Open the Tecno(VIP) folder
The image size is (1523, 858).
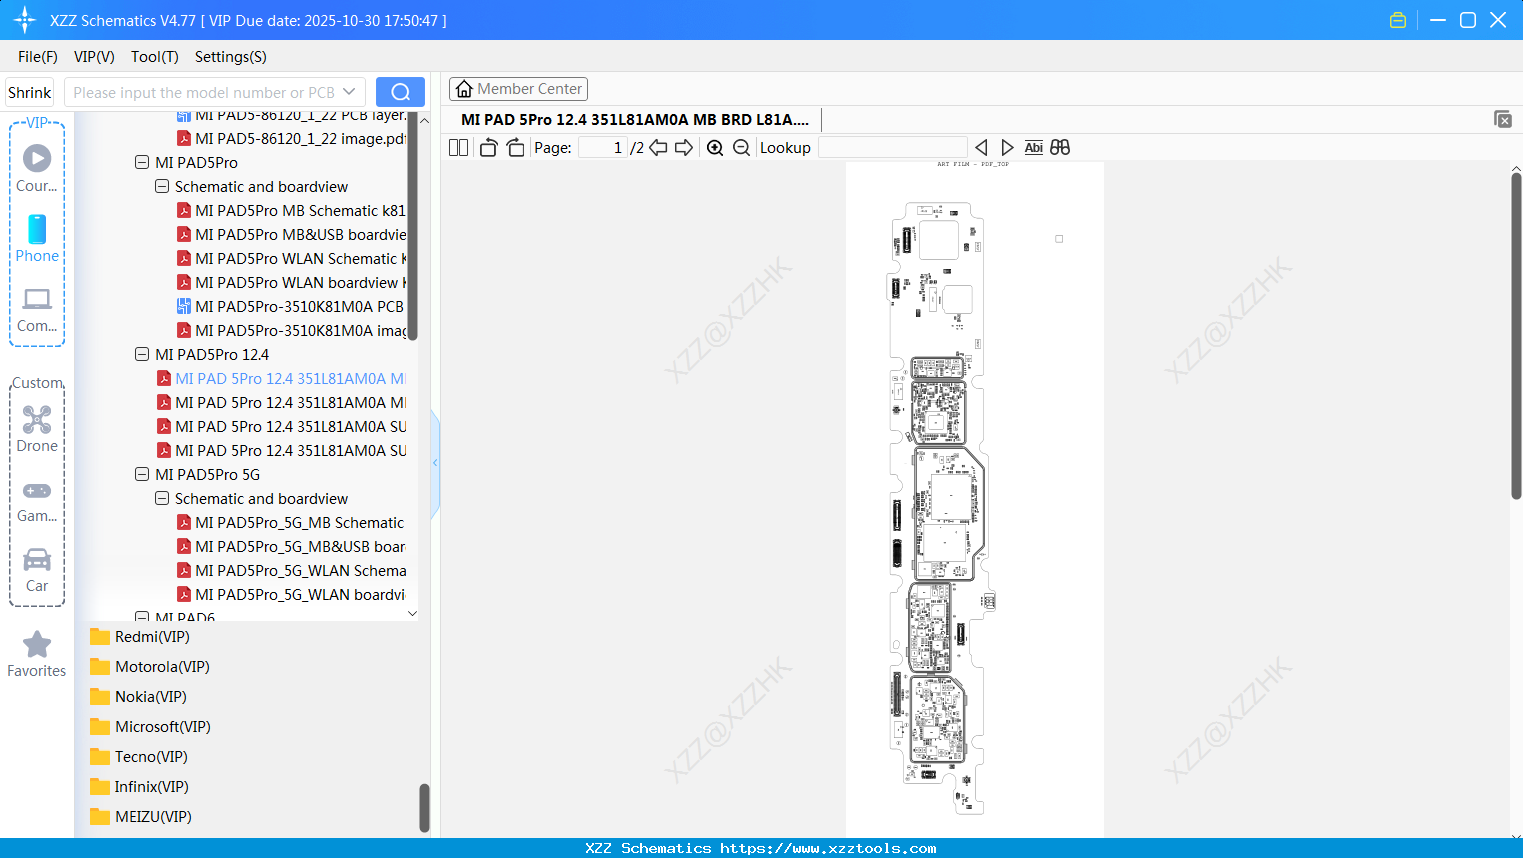coord(139,756)
